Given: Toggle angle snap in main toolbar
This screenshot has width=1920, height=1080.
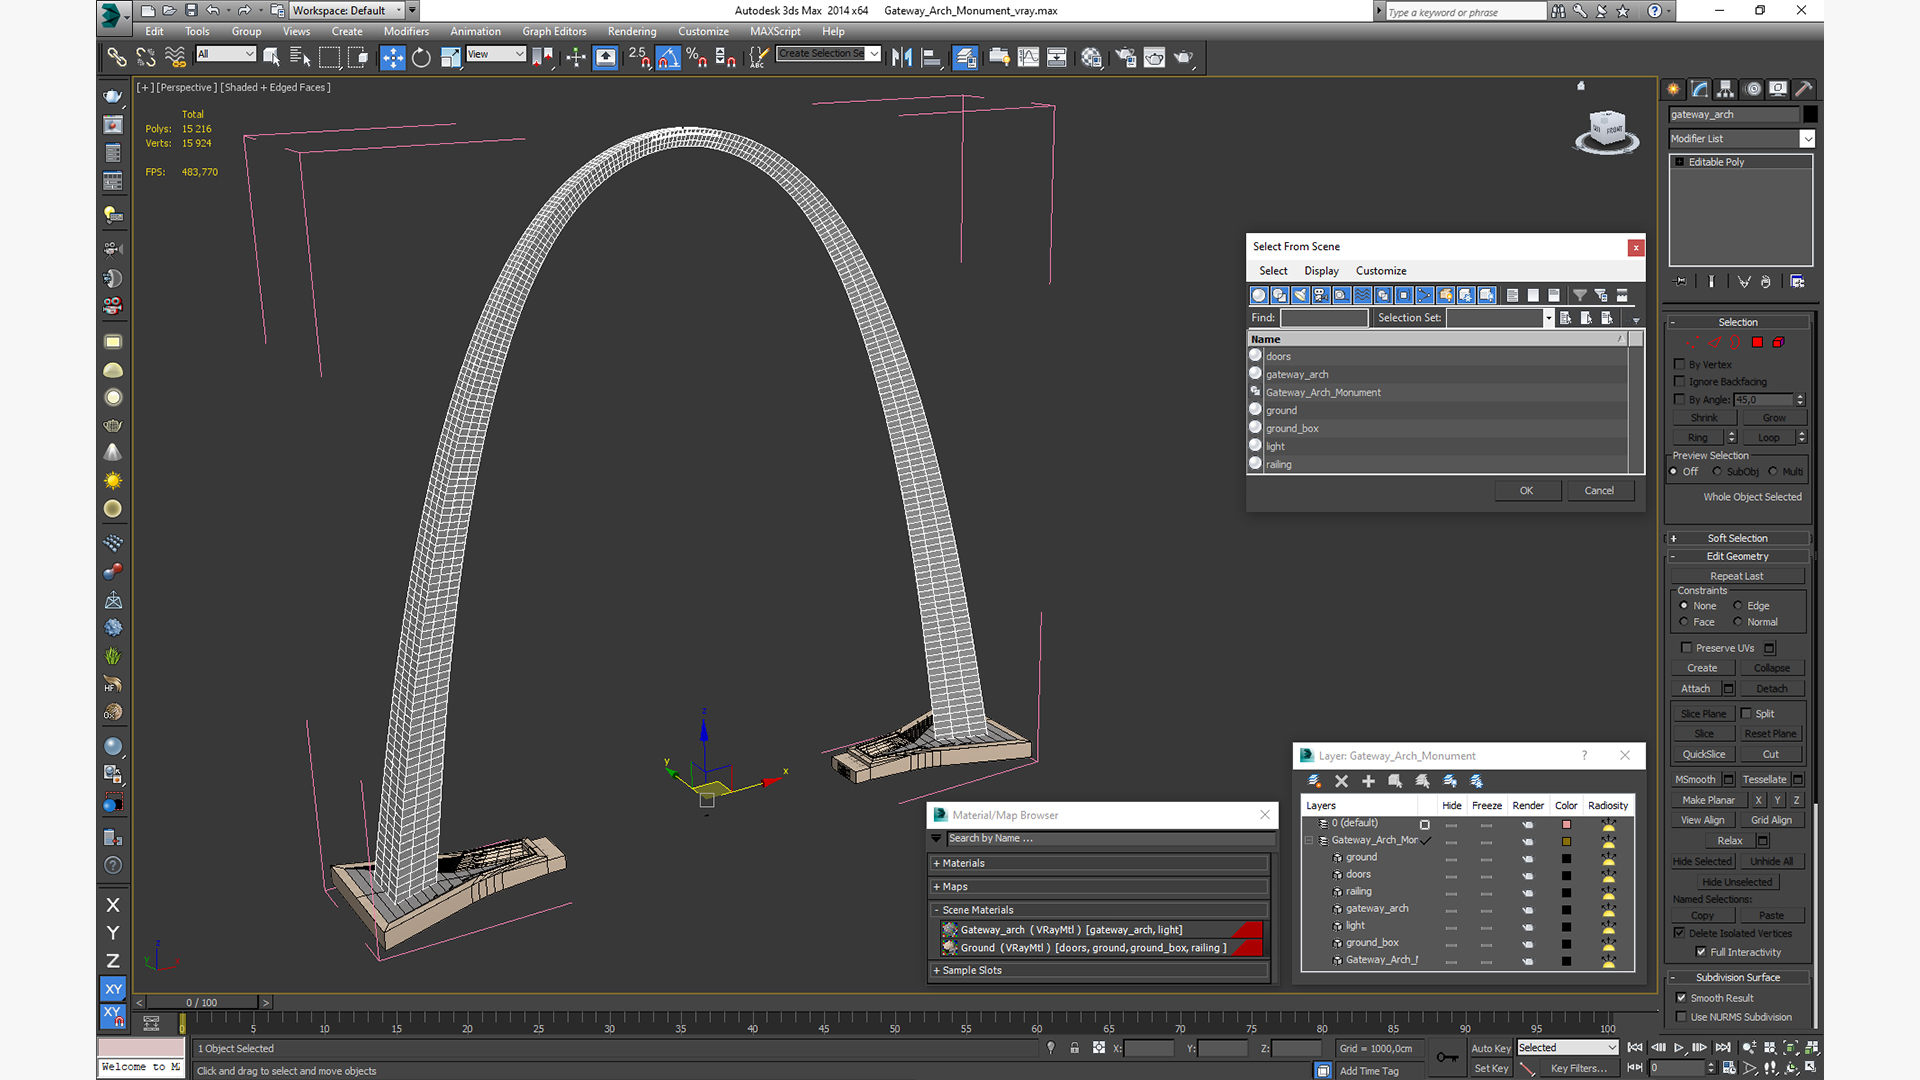Looking at the screenshot, I should tap(668, 57).
